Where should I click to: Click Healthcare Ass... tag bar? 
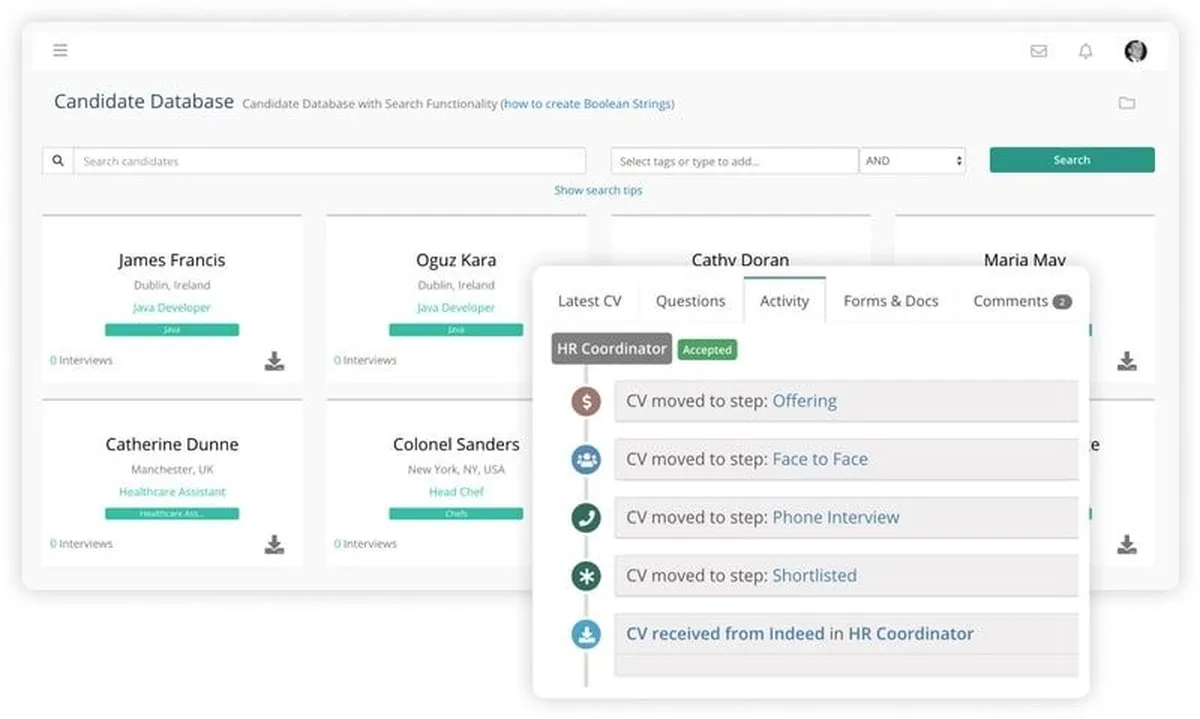(172, 513)
